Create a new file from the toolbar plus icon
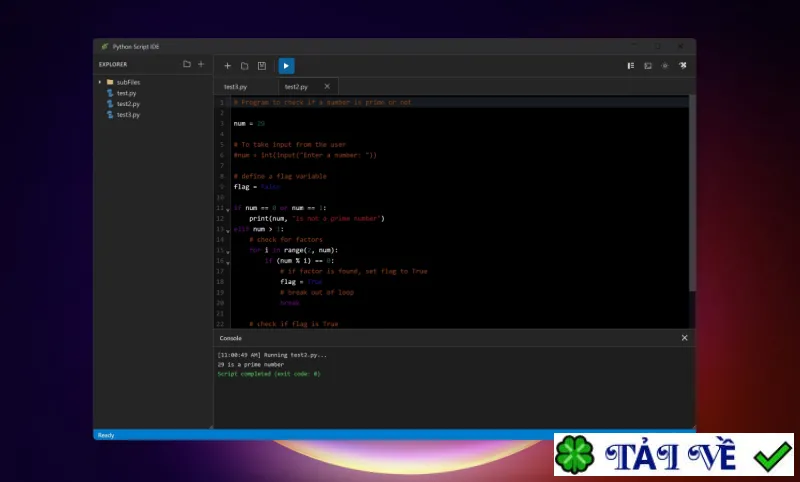 (x=228, y=66)
